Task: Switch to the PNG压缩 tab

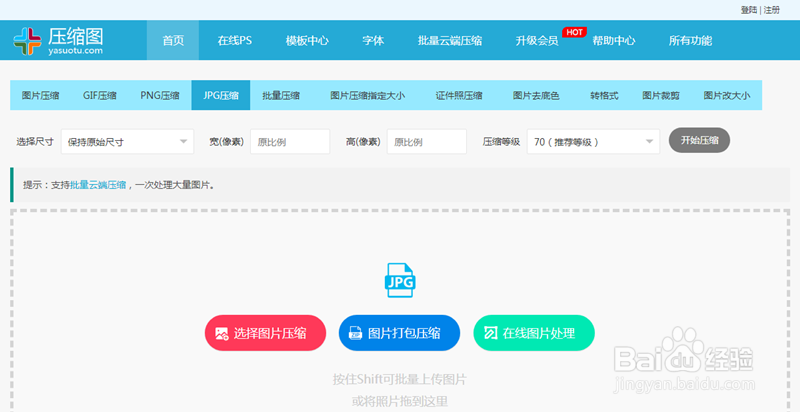Action: click(x=160, y=95)
